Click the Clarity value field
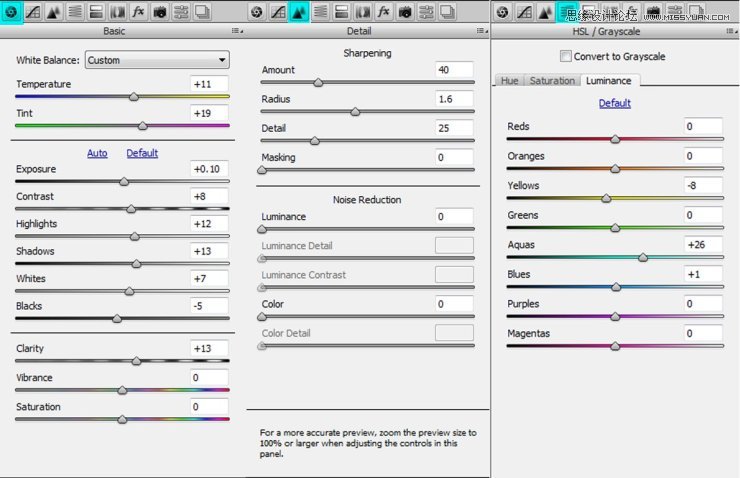The height and width of the screenshot is (478, 740). point(209,348)
